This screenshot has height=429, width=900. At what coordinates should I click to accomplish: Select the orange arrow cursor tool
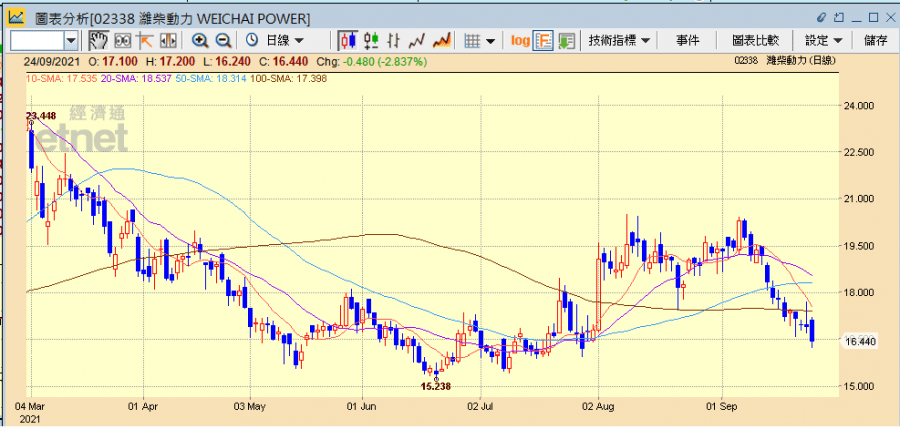coord(146,40)
